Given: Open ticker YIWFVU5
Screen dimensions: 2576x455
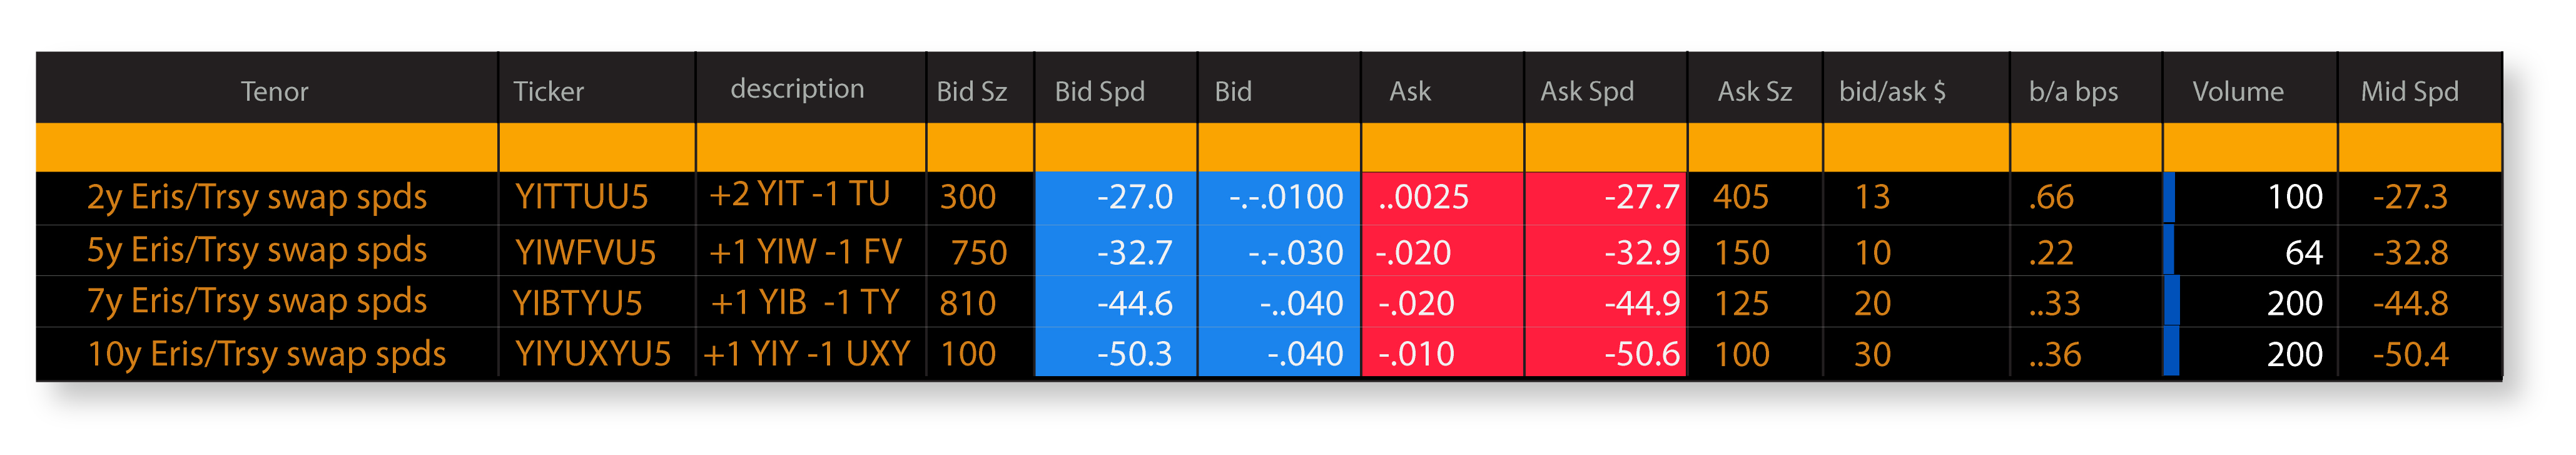Looking at the screenshot, I should [x=585, y=252].
